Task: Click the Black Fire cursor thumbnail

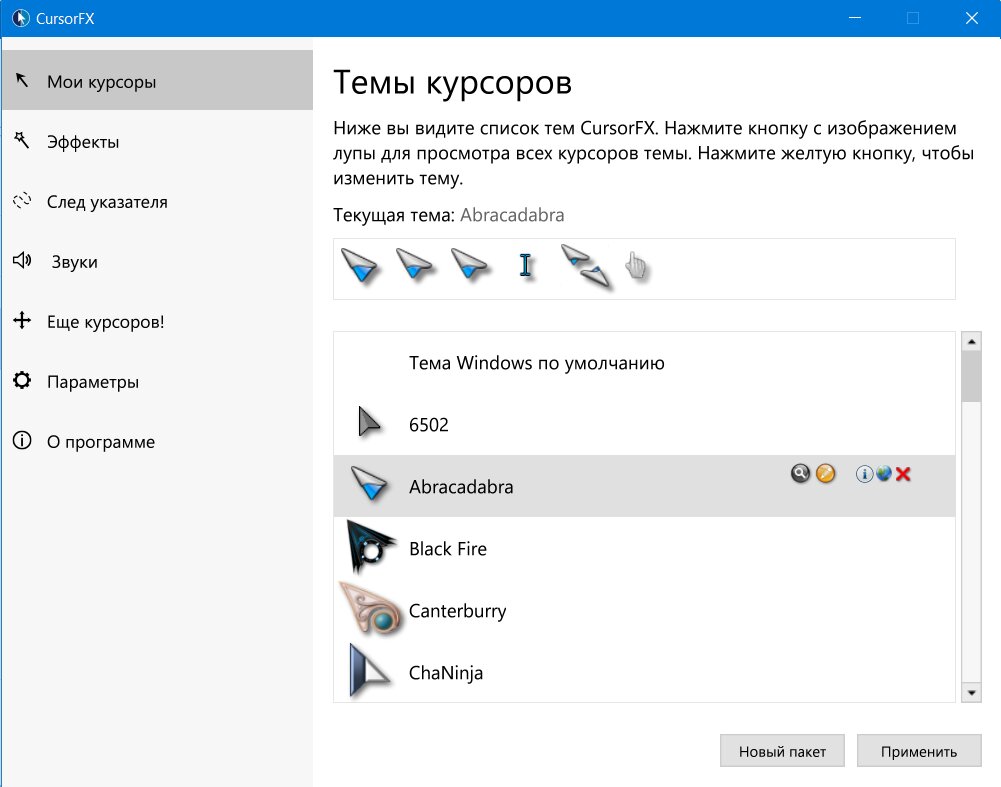Action: [x=370, y=547]
